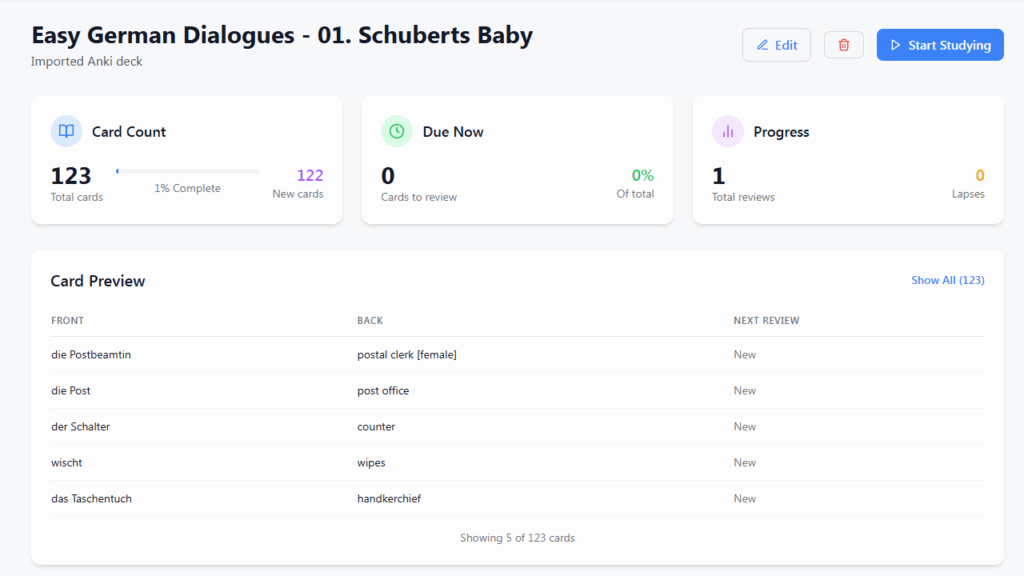Select the die Postbeamtin card row
This screenshot has width=1024, height=576.
pyautogui.click(x=90, y=355)
